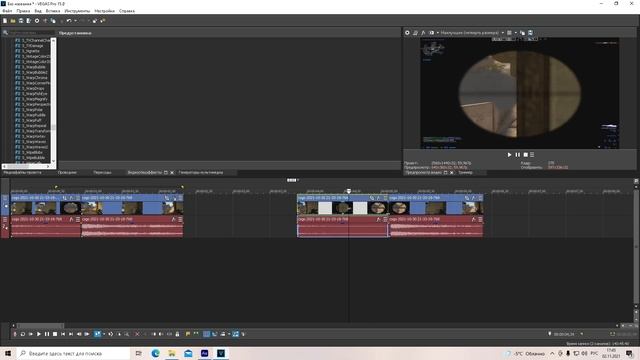Open the Normal Edit tool dropdown arrow
Image resolution: width=640 pixels, height=360 pixels.
(104, 334)
